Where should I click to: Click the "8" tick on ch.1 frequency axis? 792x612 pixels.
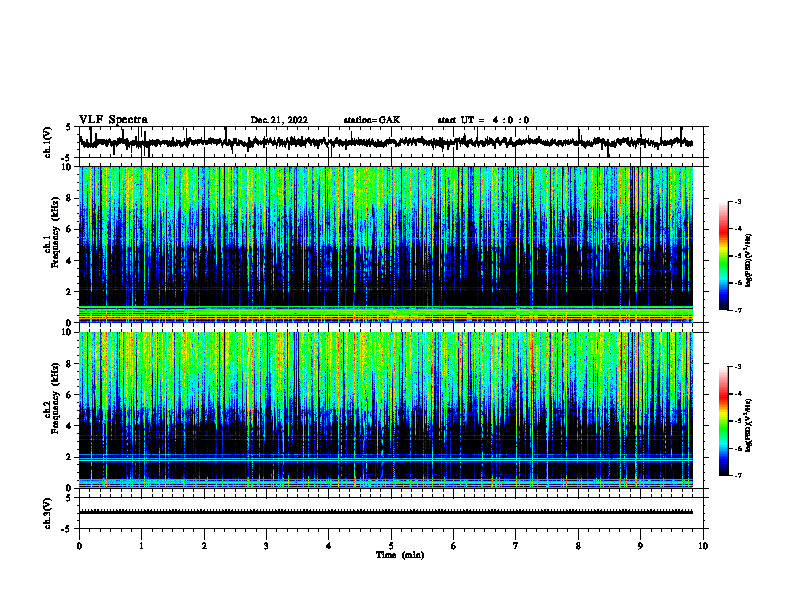pos(70,198)
